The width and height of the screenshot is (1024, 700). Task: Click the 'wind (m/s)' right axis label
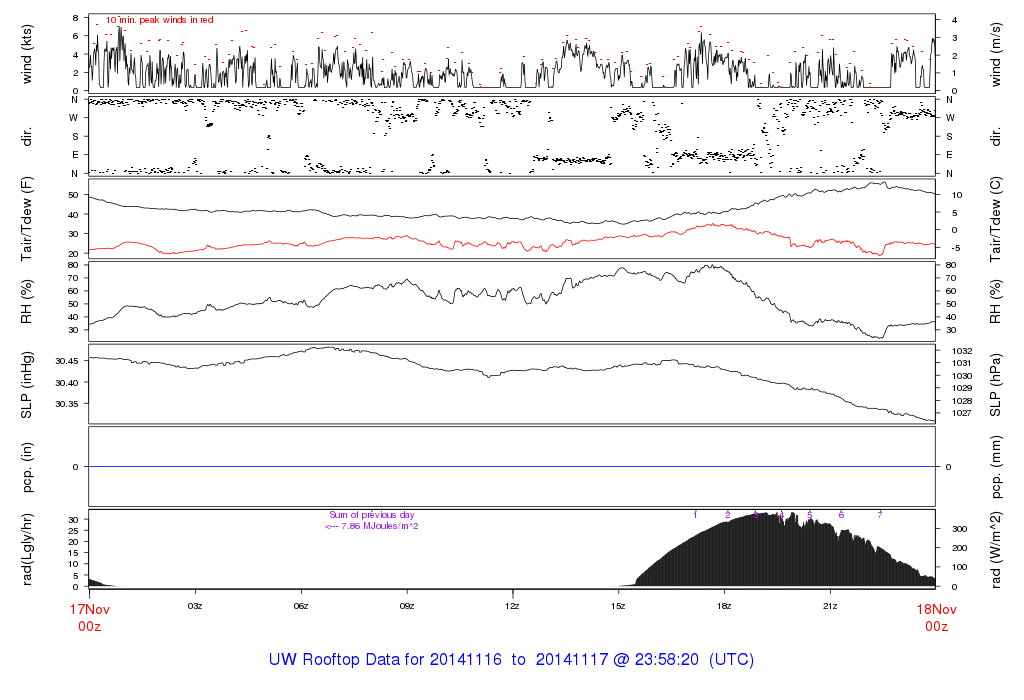coord(997,53)
